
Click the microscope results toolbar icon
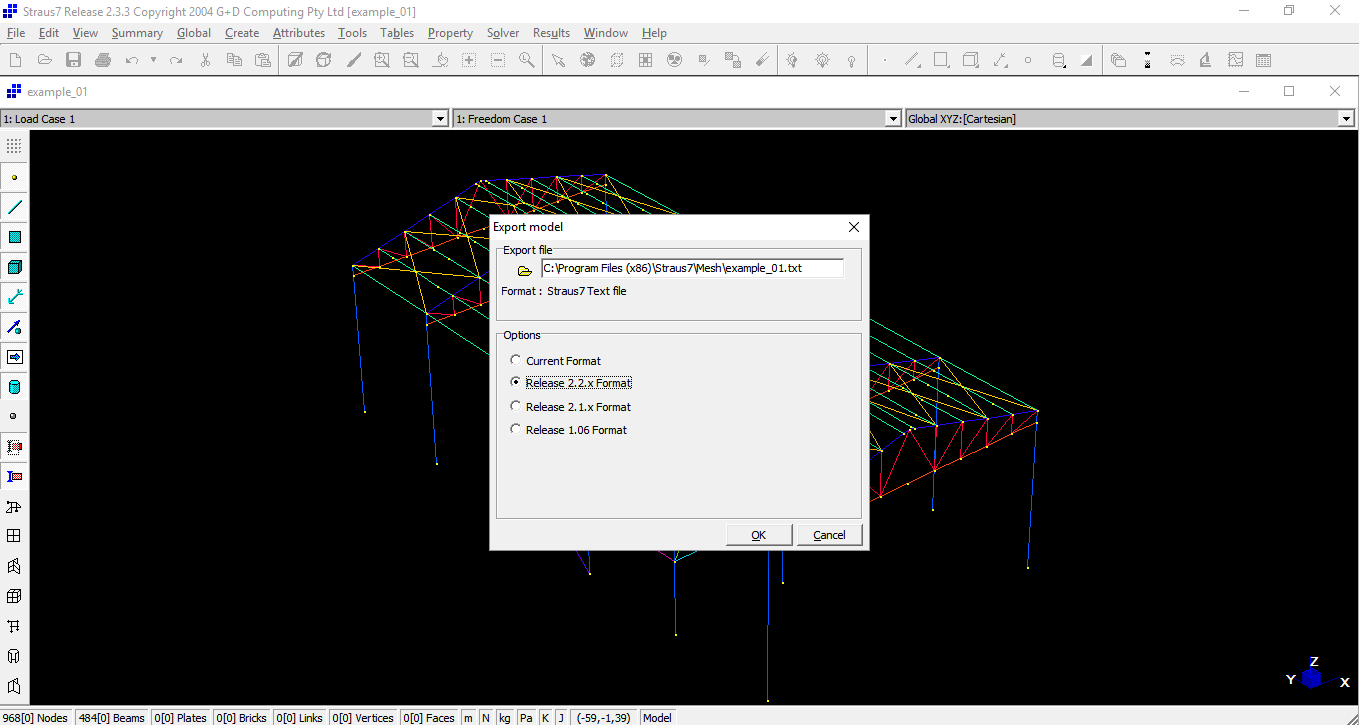[1206, 60]
